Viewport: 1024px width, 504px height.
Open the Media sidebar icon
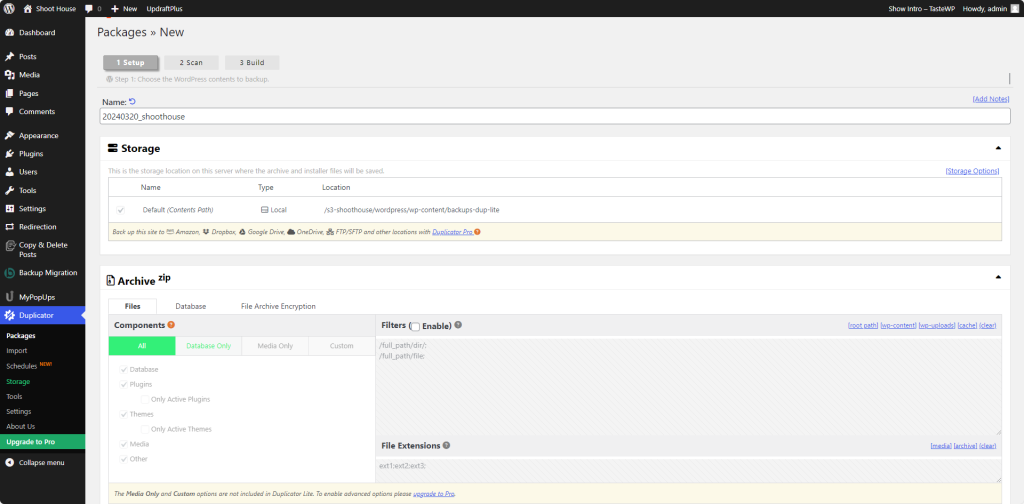coord(10,75)
